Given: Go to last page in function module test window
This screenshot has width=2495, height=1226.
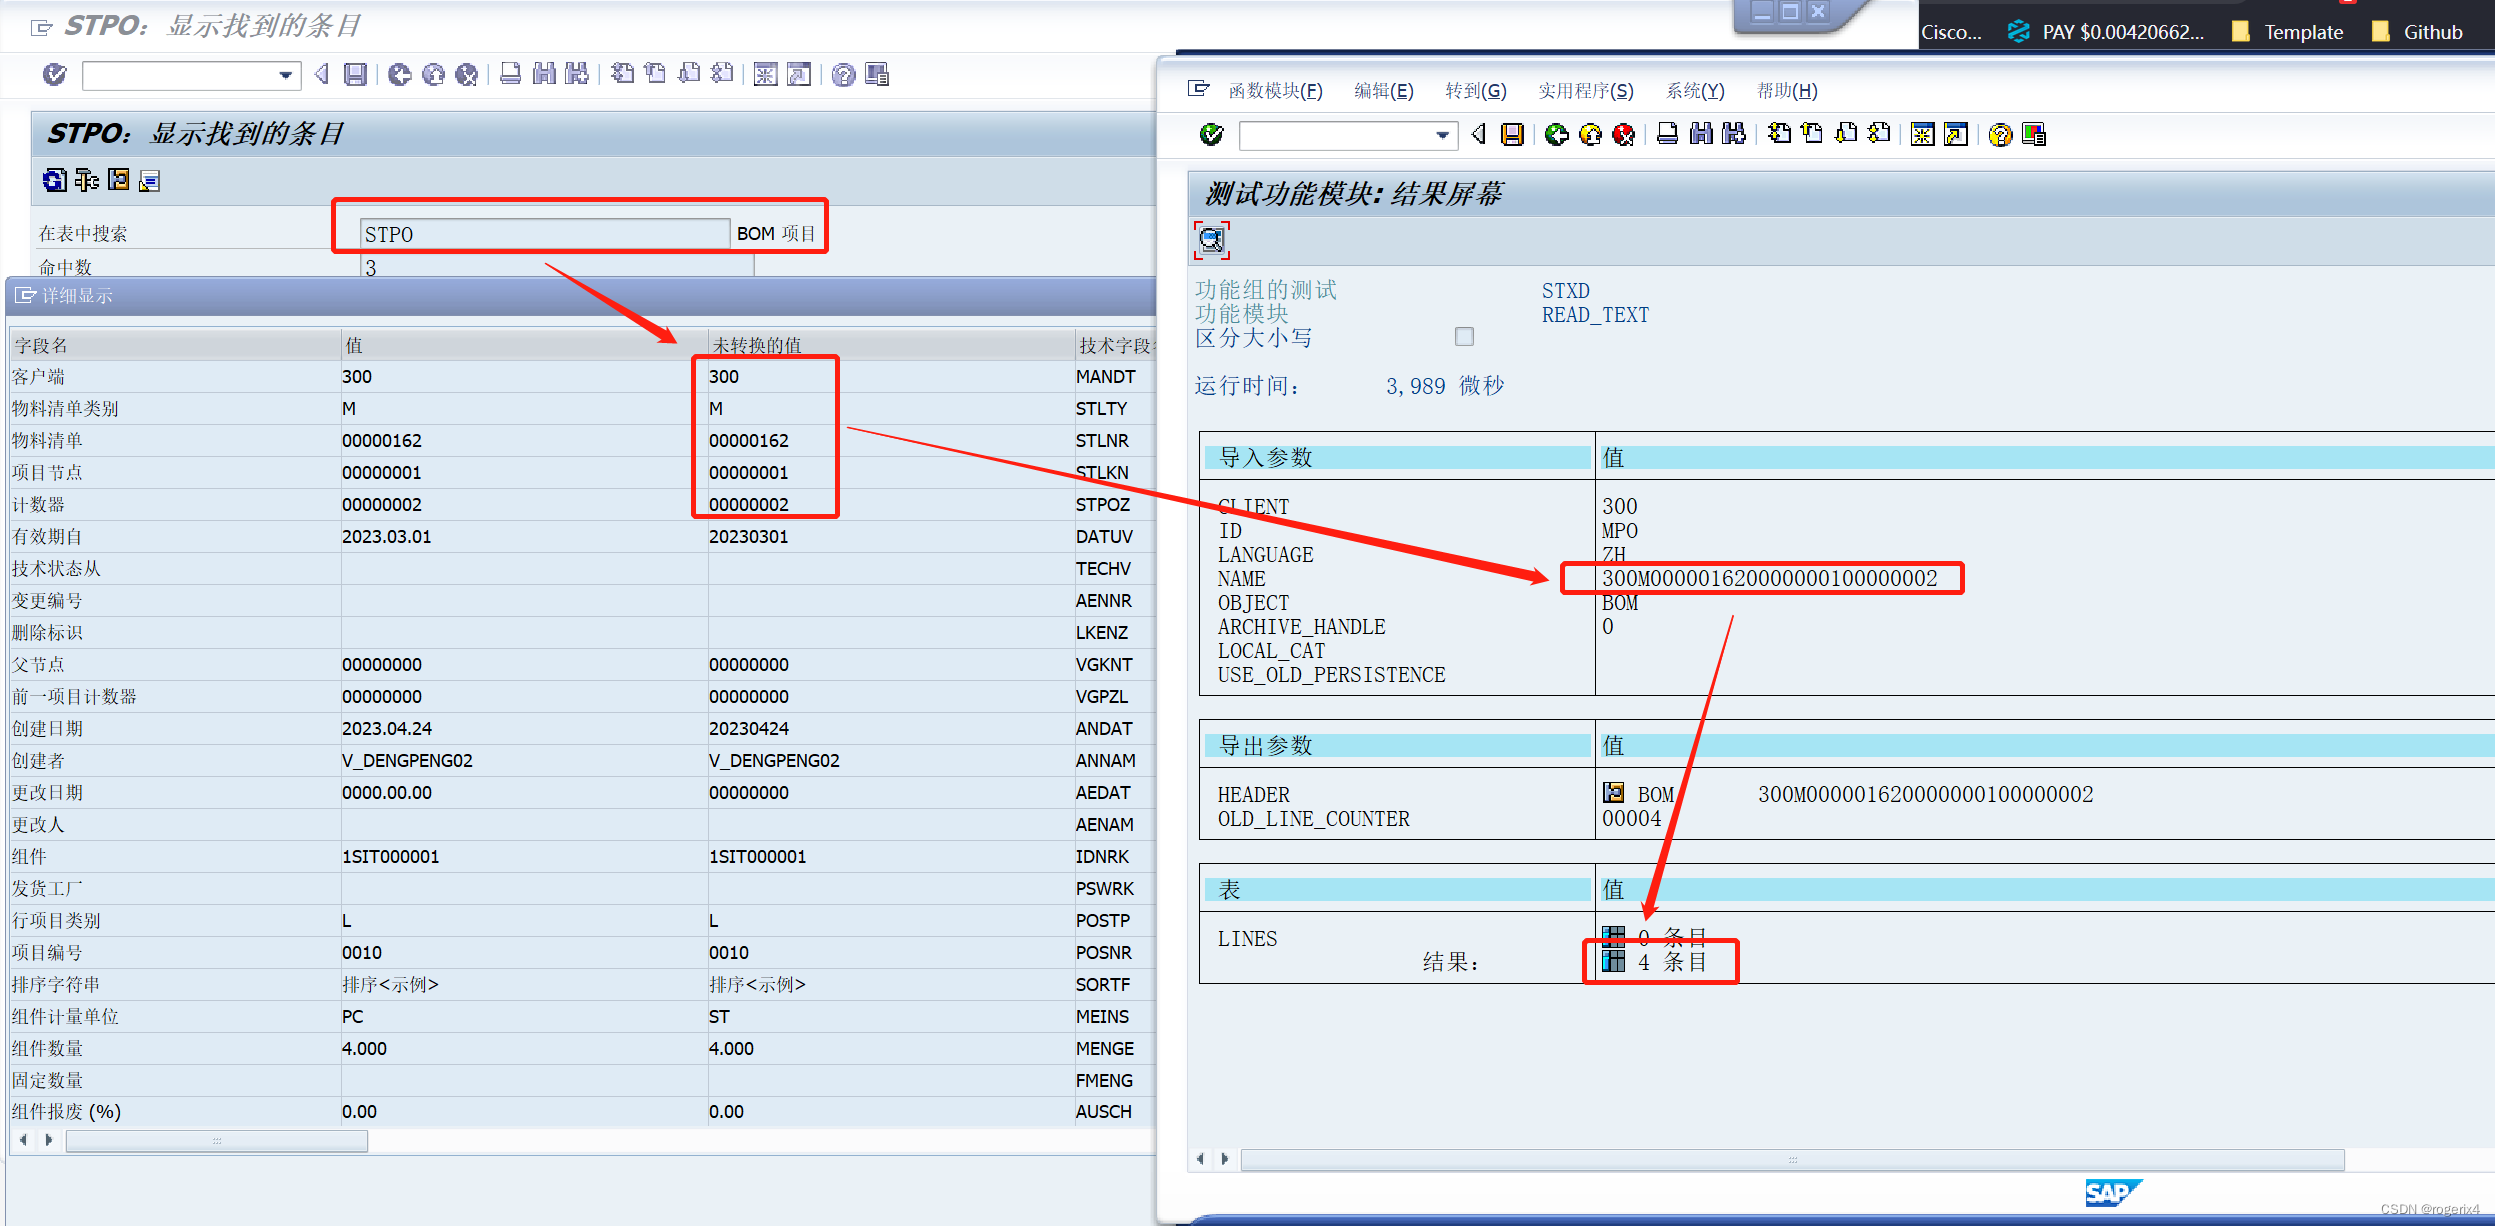Looking at the screenshot, I should [x=1879, y=134].
